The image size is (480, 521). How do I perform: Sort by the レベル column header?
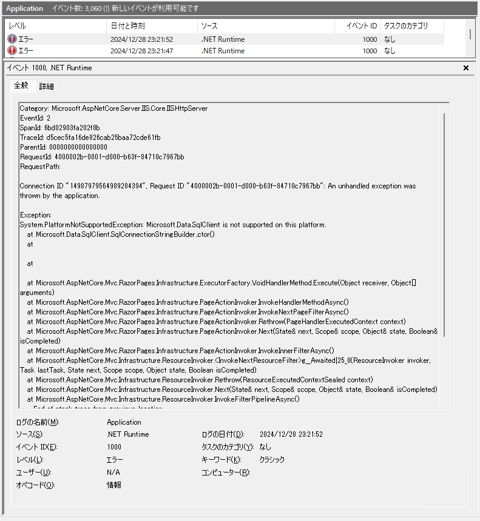(x=56, y=26)
